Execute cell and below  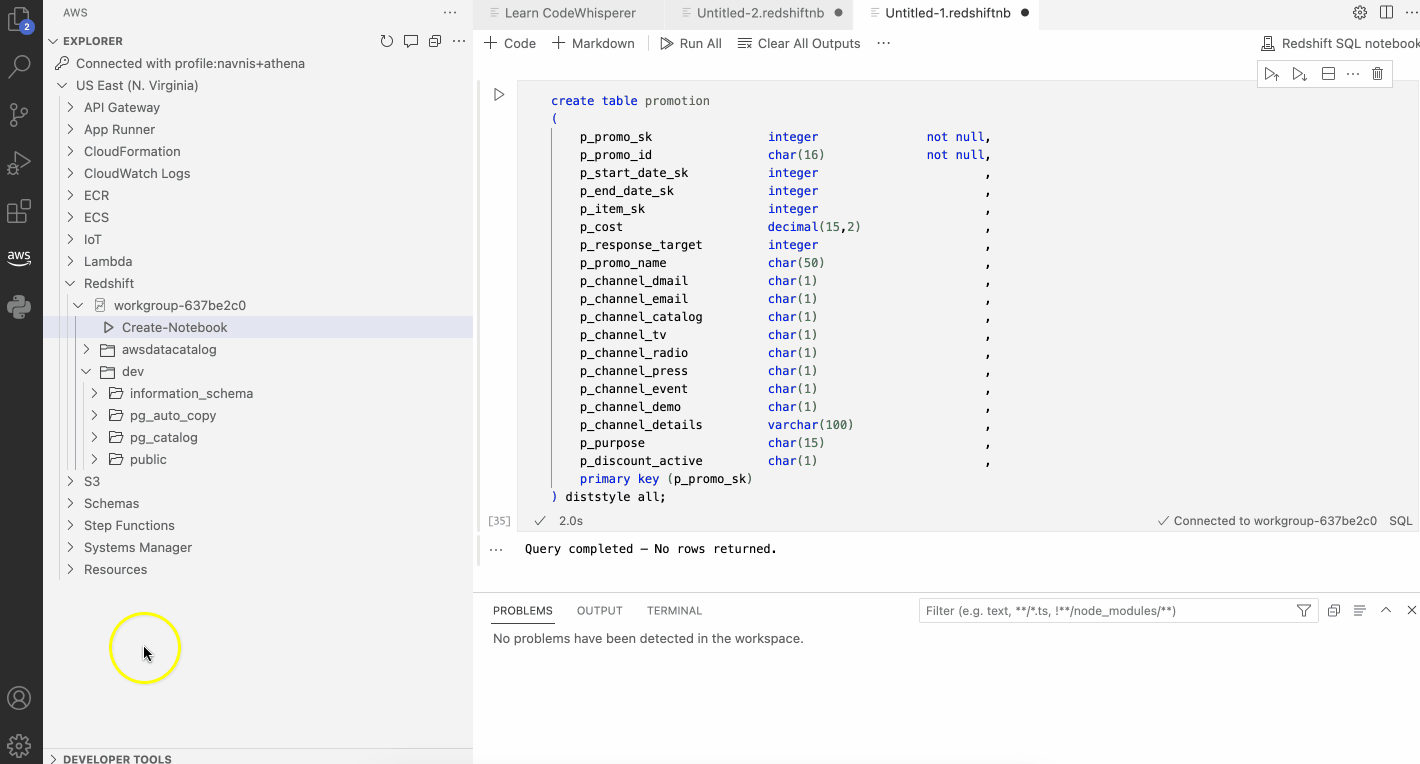[x=1299, y=74]
